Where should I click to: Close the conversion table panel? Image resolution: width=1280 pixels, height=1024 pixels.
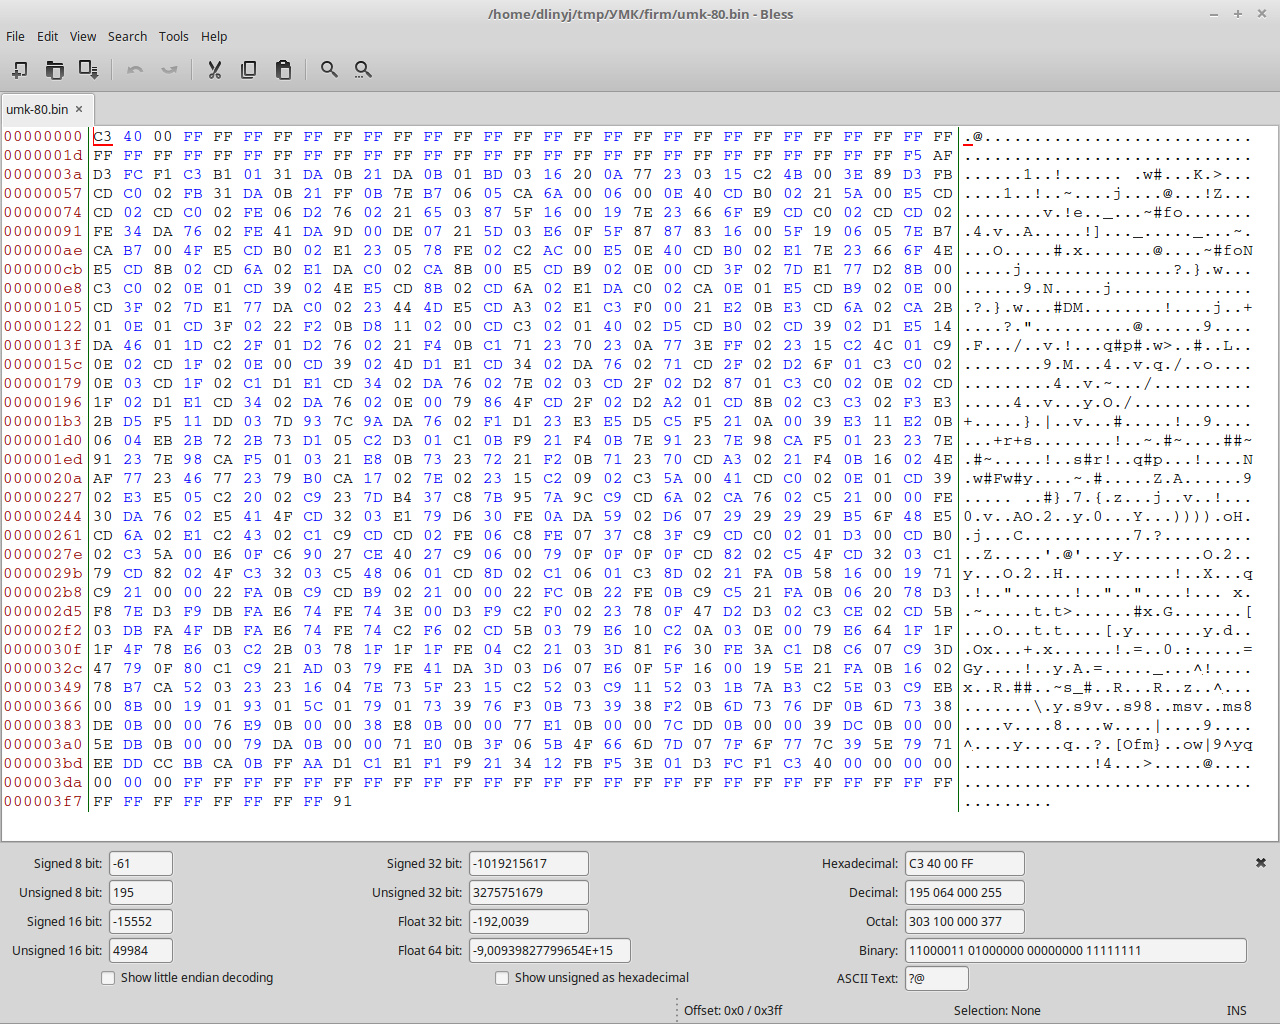pos(1261,862)
